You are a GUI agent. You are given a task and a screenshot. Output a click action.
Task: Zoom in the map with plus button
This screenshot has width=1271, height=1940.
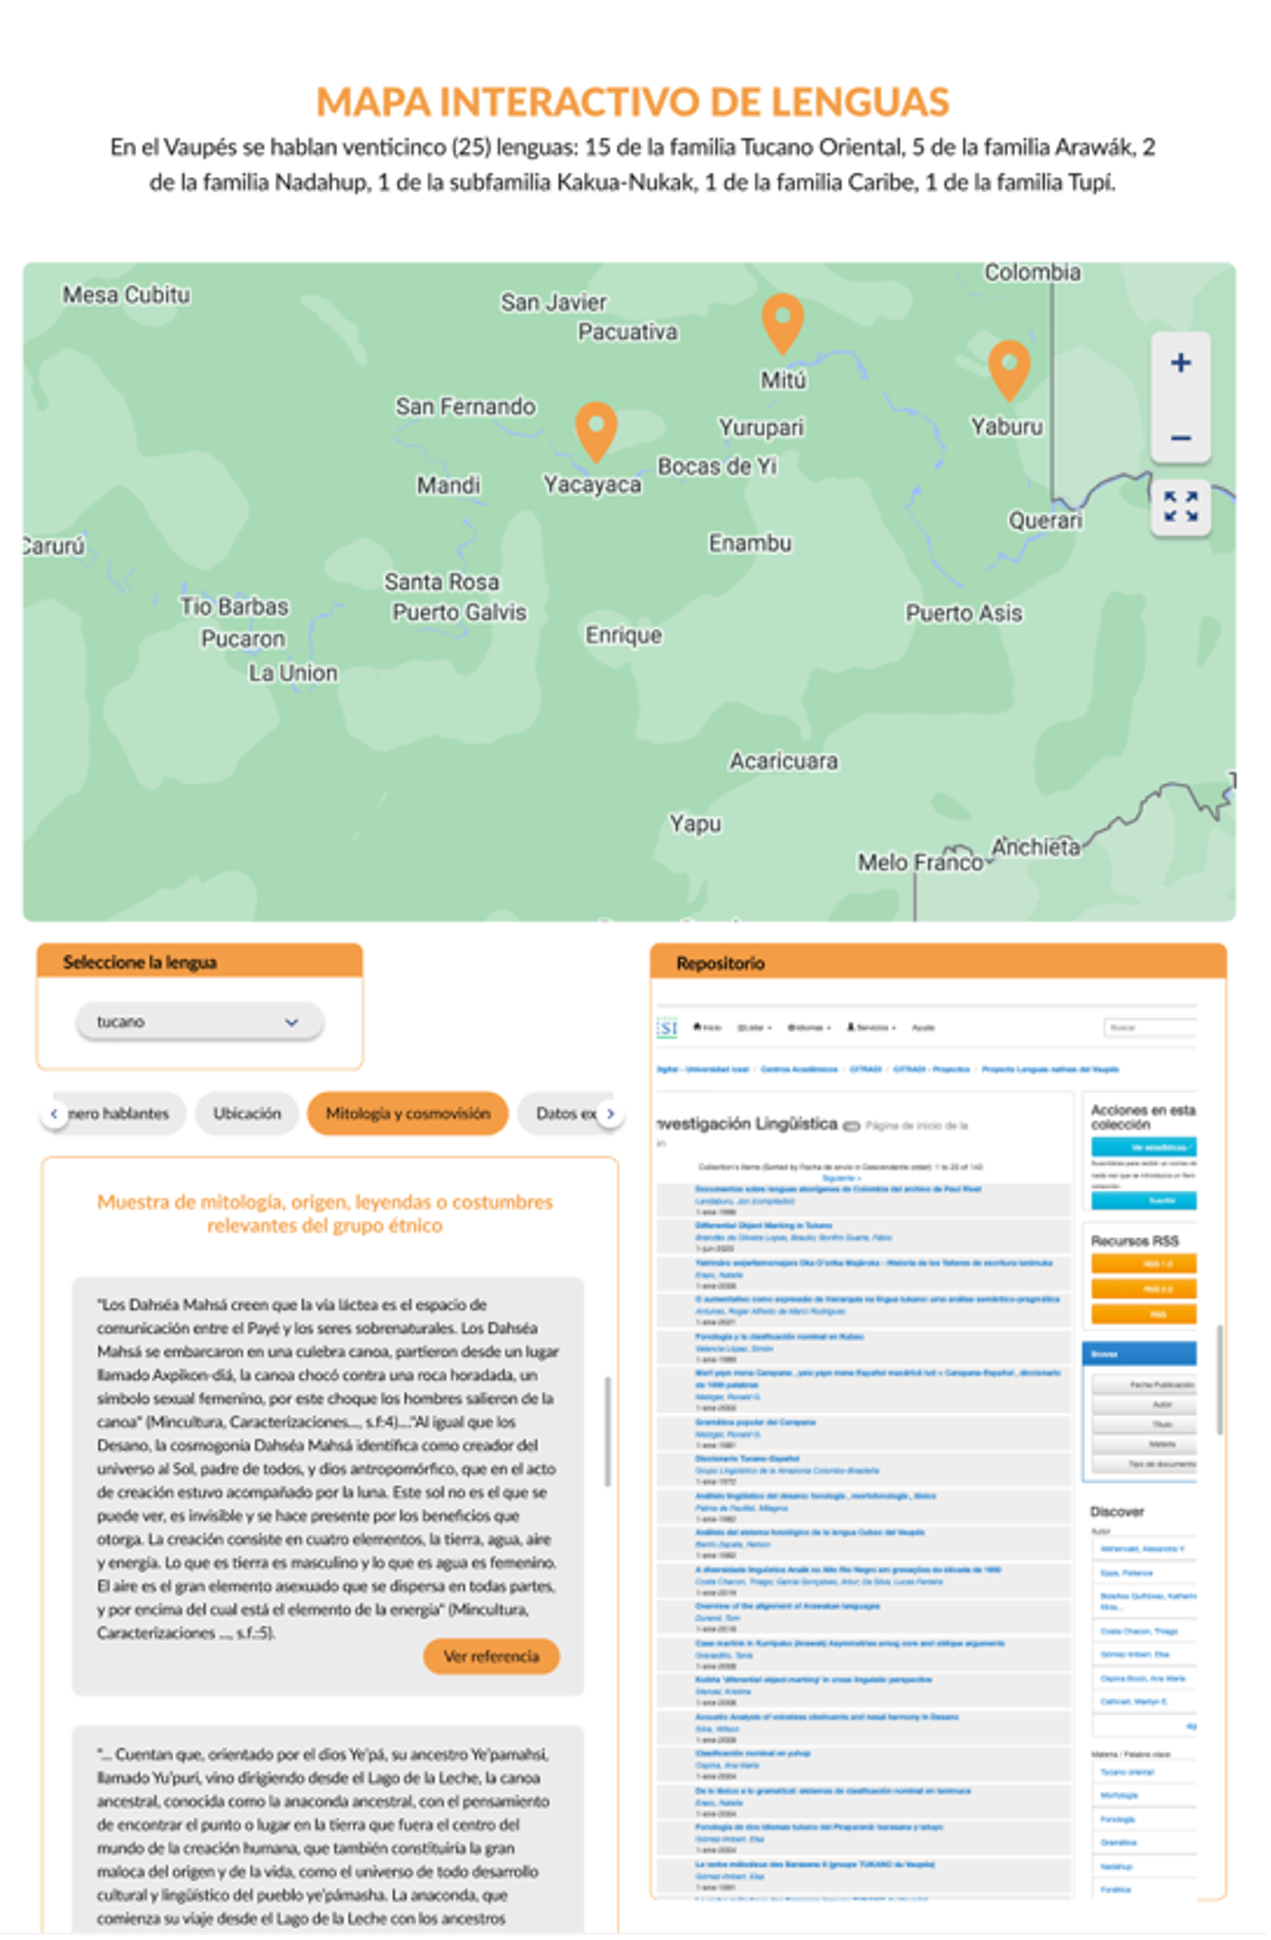pyautogui.click(x=1180, y=363)
